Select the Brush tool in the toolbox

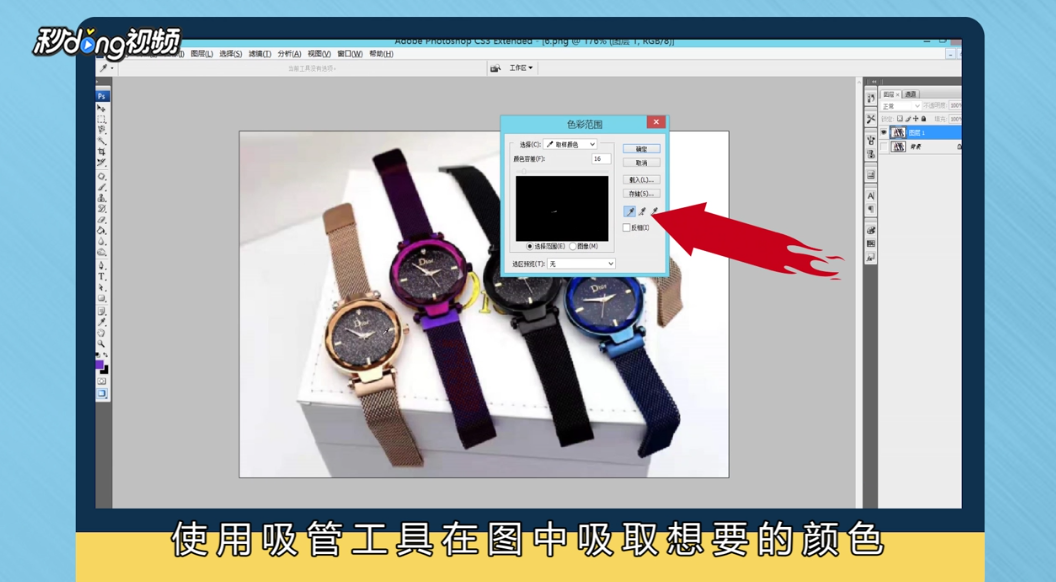pyautogui.click(x=102, y=187)
